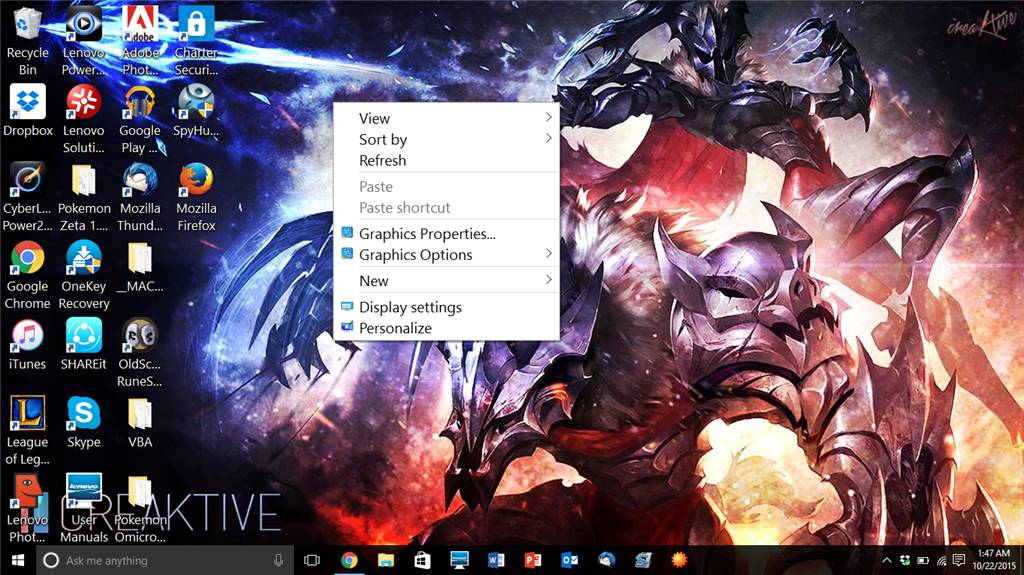Click the Dropbox tray icon
Screen dimensions: 1024x575
point(905,560)
